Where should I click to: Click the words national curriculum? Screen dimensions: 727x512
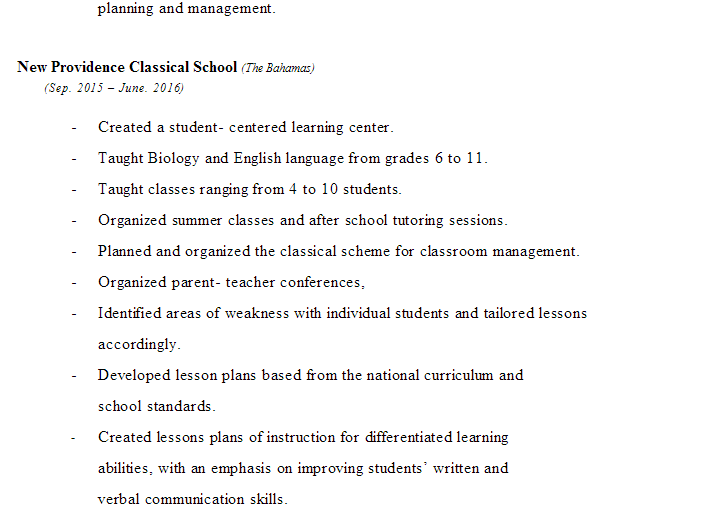pos(431,375)
